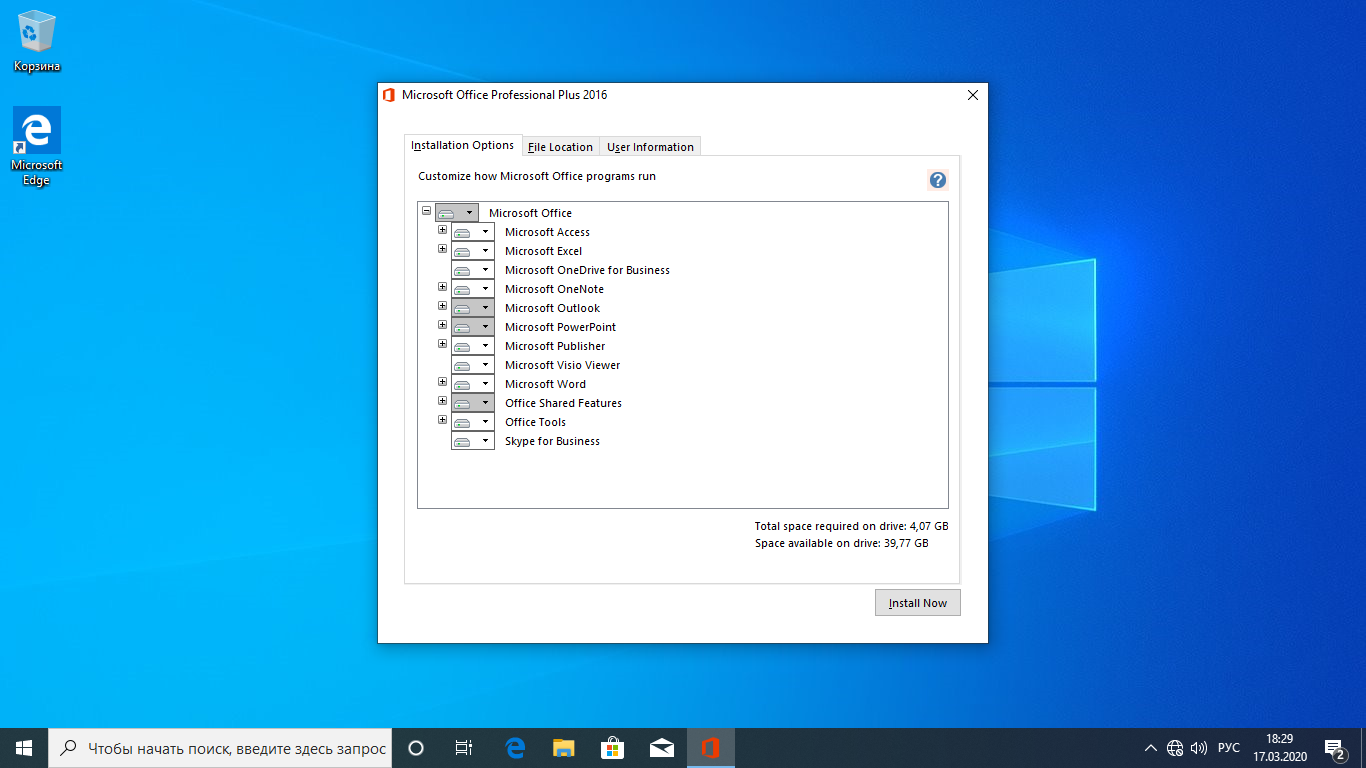Open Microsoft Edge desktop shortcut
Image resolution: width=1366 pixels, height=768 pixels.
pos(37,147)
